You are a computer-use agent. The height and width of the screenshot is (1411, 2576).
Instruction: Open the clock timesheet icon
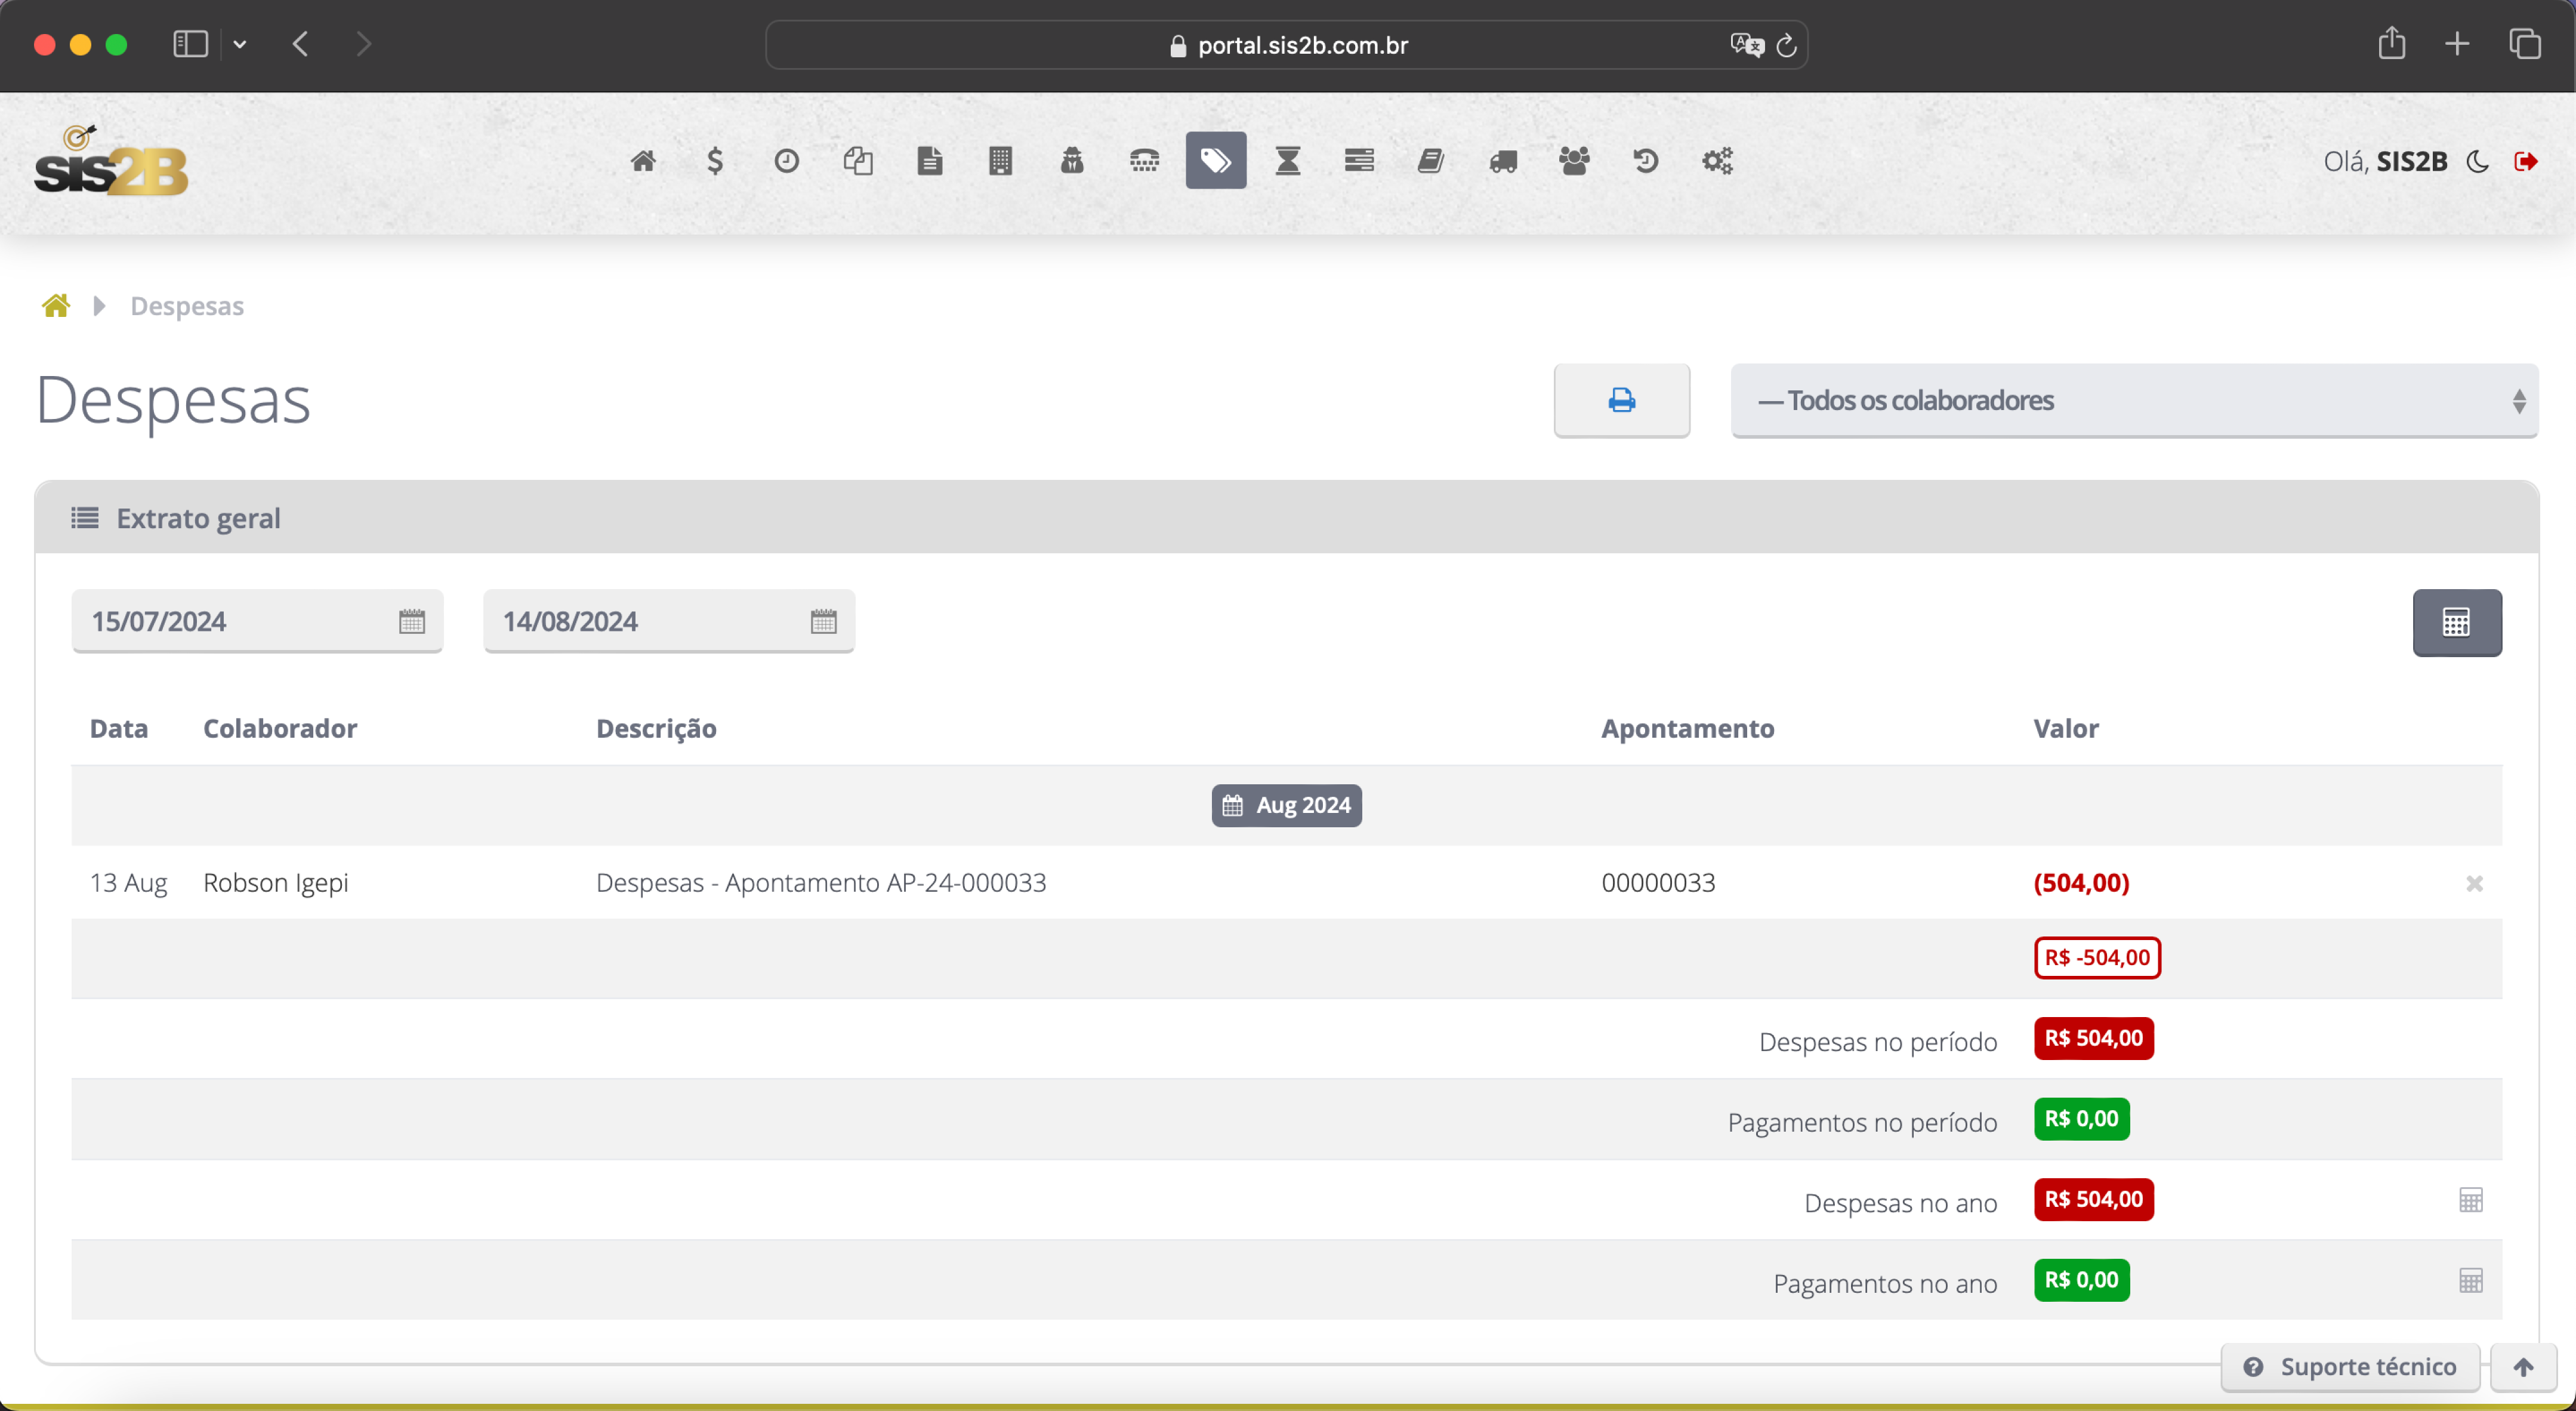[x=786, y=161]
